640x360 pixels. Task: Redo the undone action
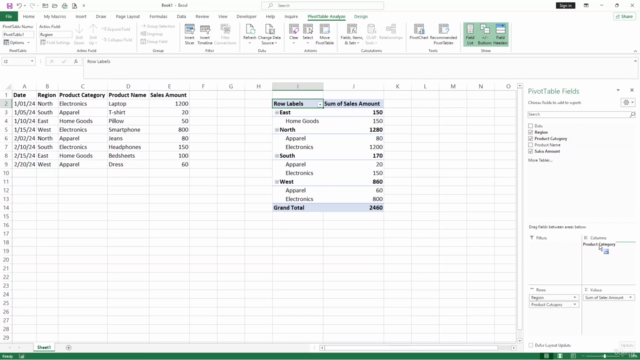(x=32, y=6)
